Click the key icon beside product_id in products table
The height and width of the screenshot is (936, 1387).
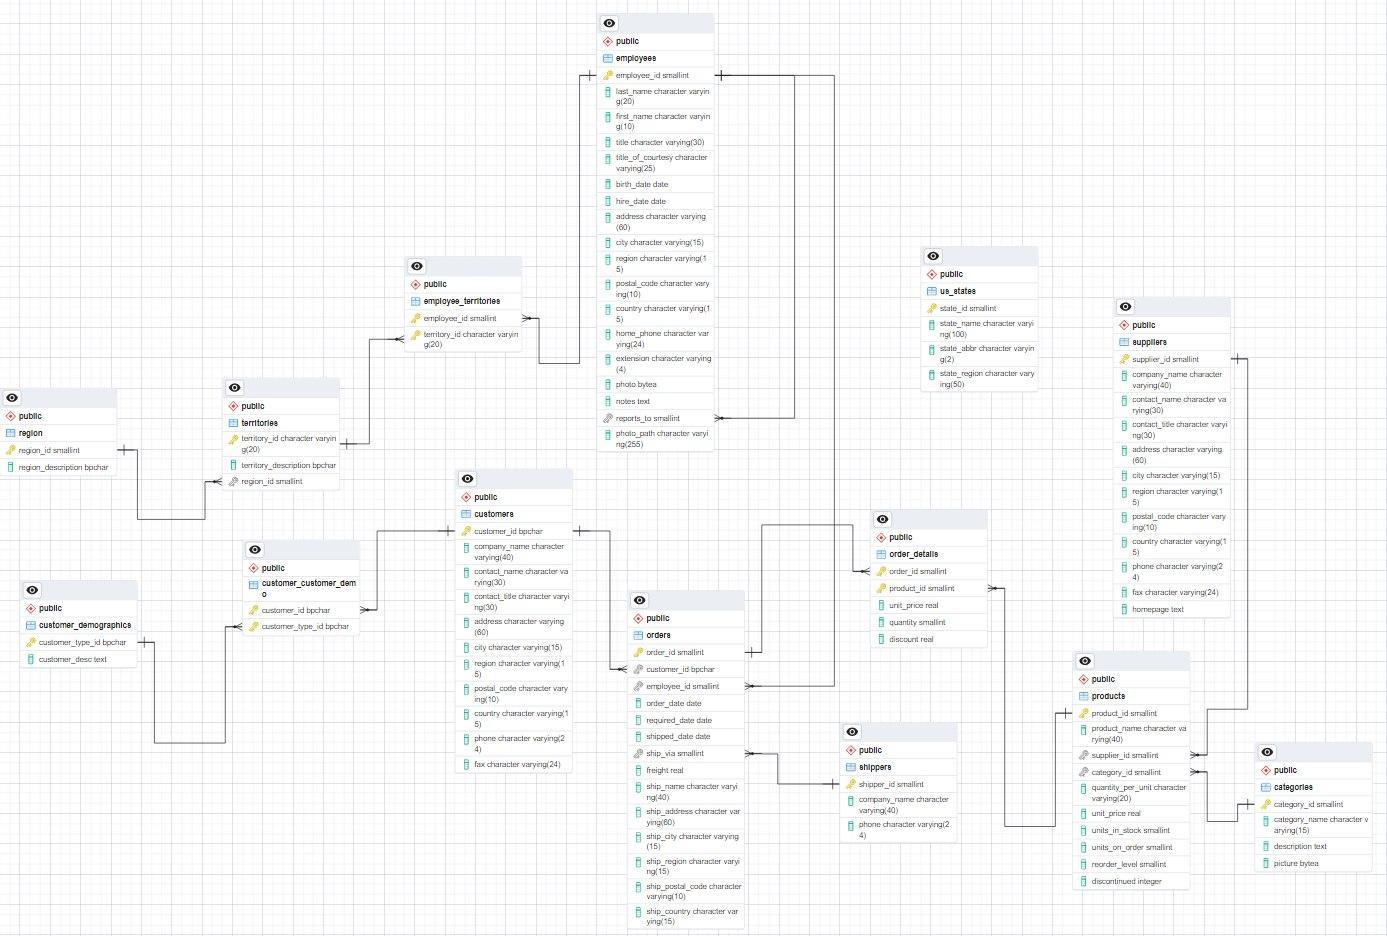pyautogui.click(x=1084, y=713)
